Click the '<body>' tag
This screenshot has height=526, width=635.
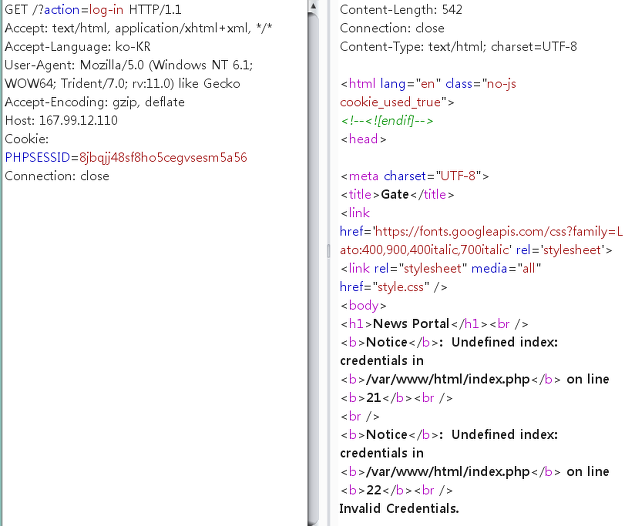click(x=363, y=305)
